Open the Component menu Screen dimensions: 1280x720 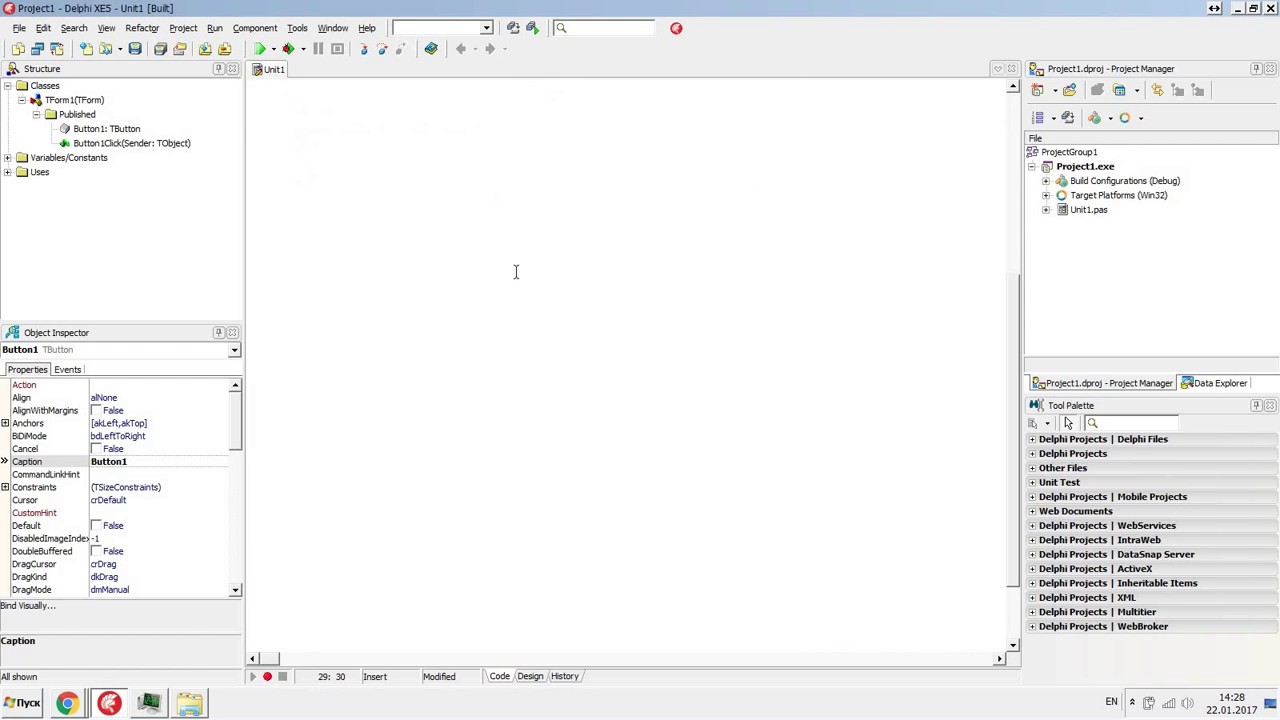pos(255,28)
